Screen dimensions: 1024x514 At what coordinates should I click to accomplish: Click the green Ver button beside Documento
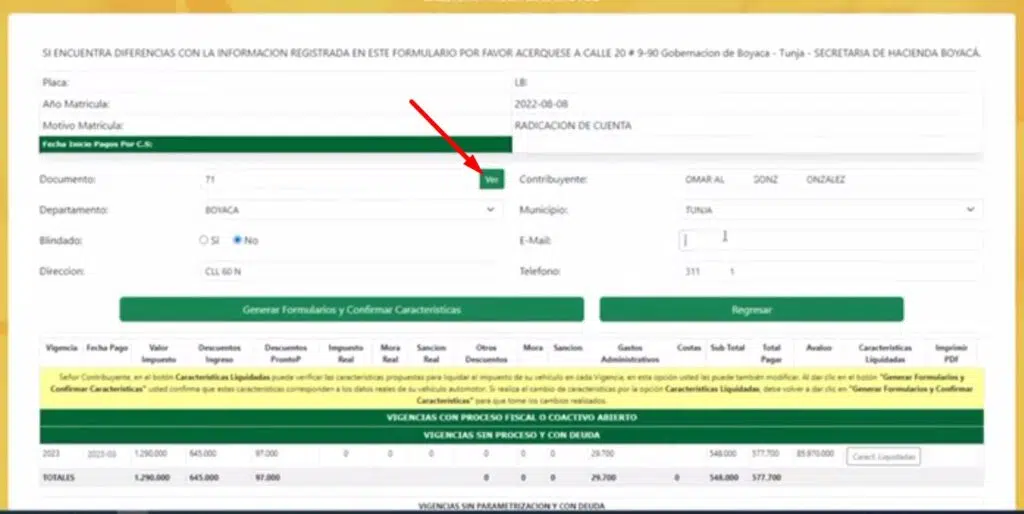click(x=492, y=179)
